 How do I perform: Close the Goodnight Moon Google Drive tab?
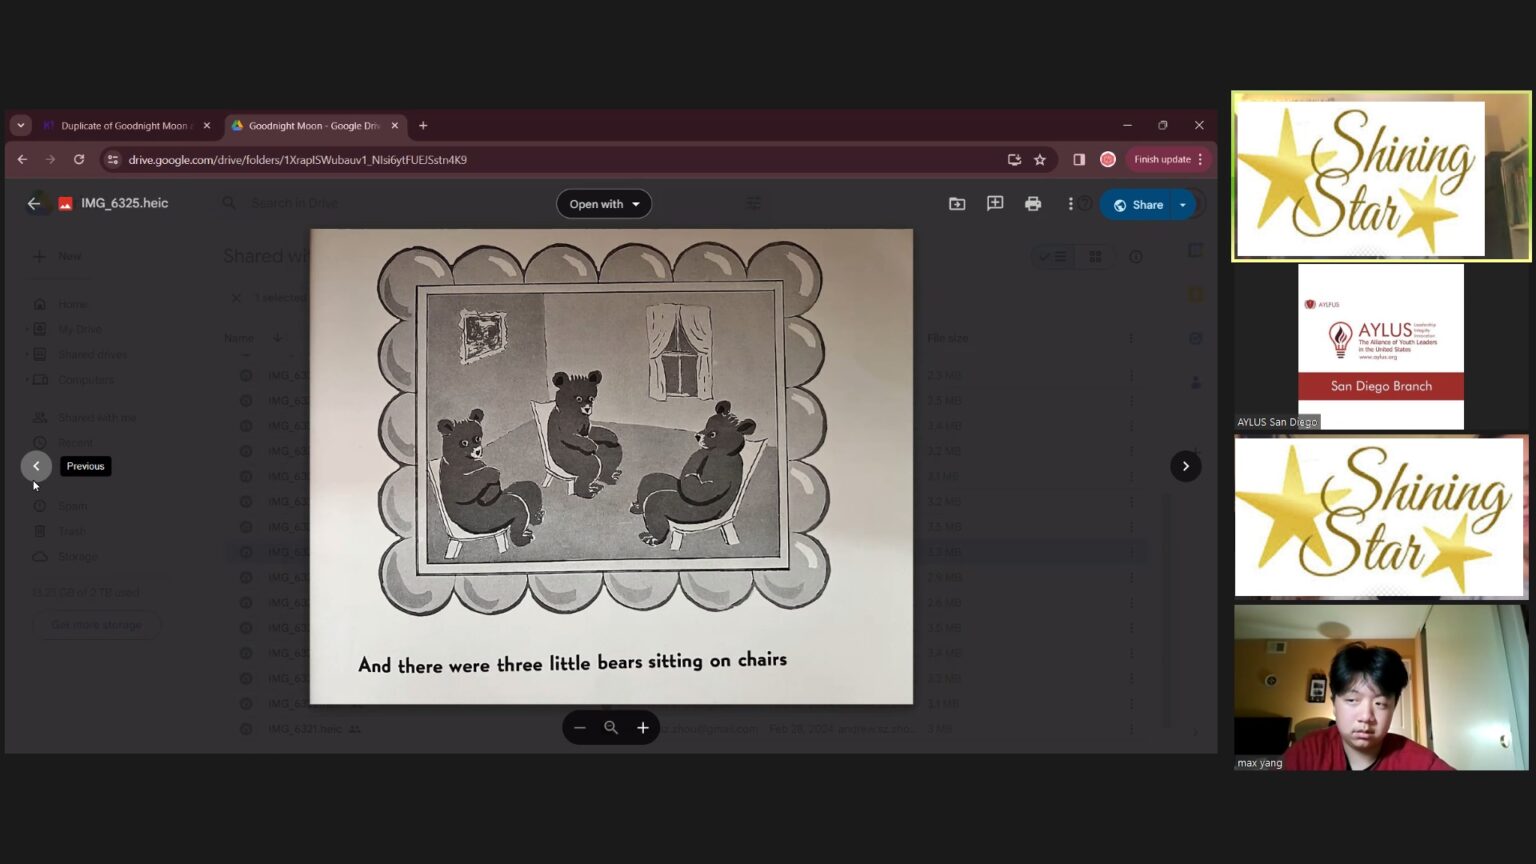click(395, 126)
